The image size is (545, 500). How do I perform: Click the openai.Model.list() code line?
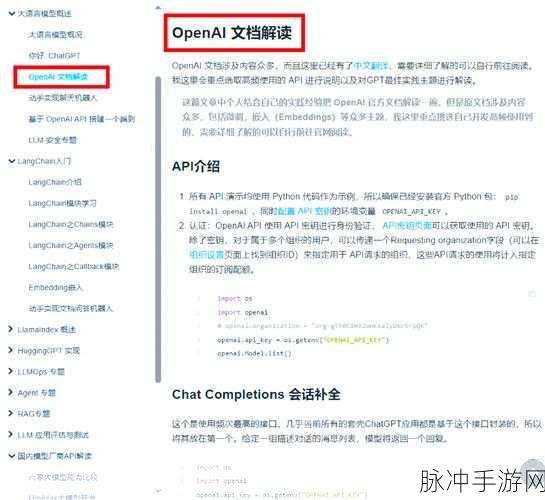254,353
